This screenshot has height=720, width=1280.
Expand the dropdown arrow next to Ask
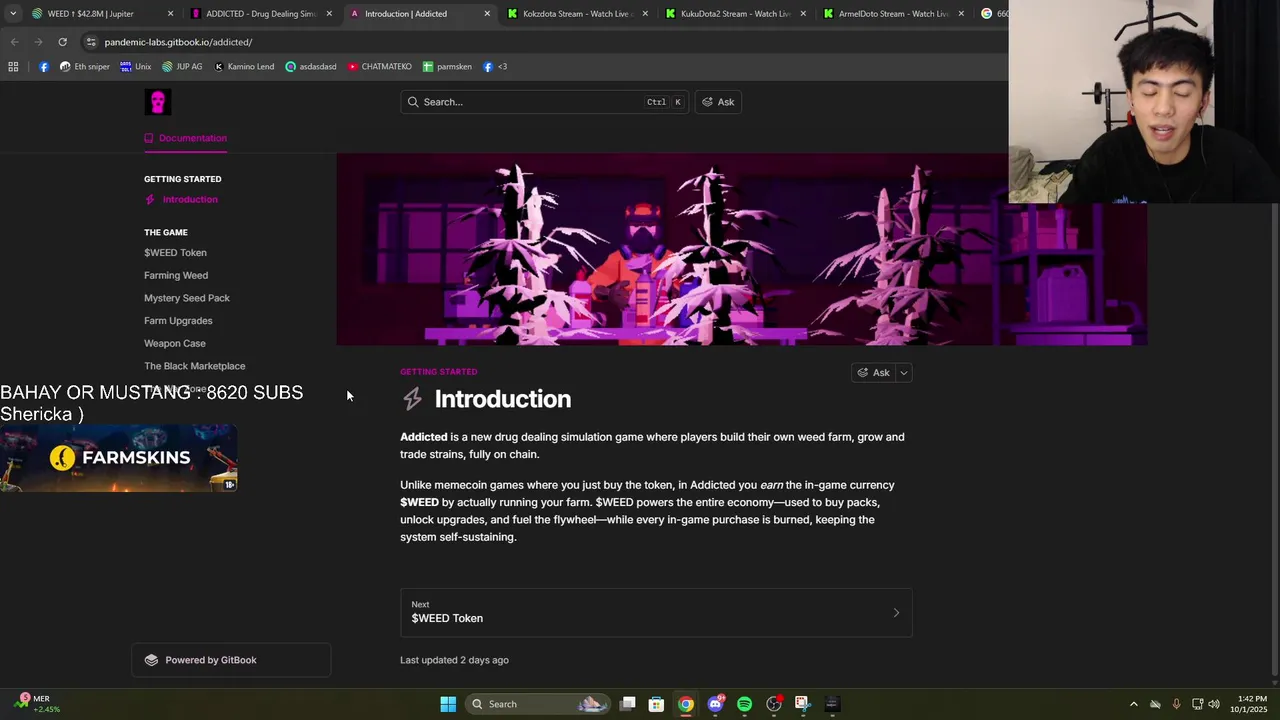pyautogui.click(x=904, y=373)
